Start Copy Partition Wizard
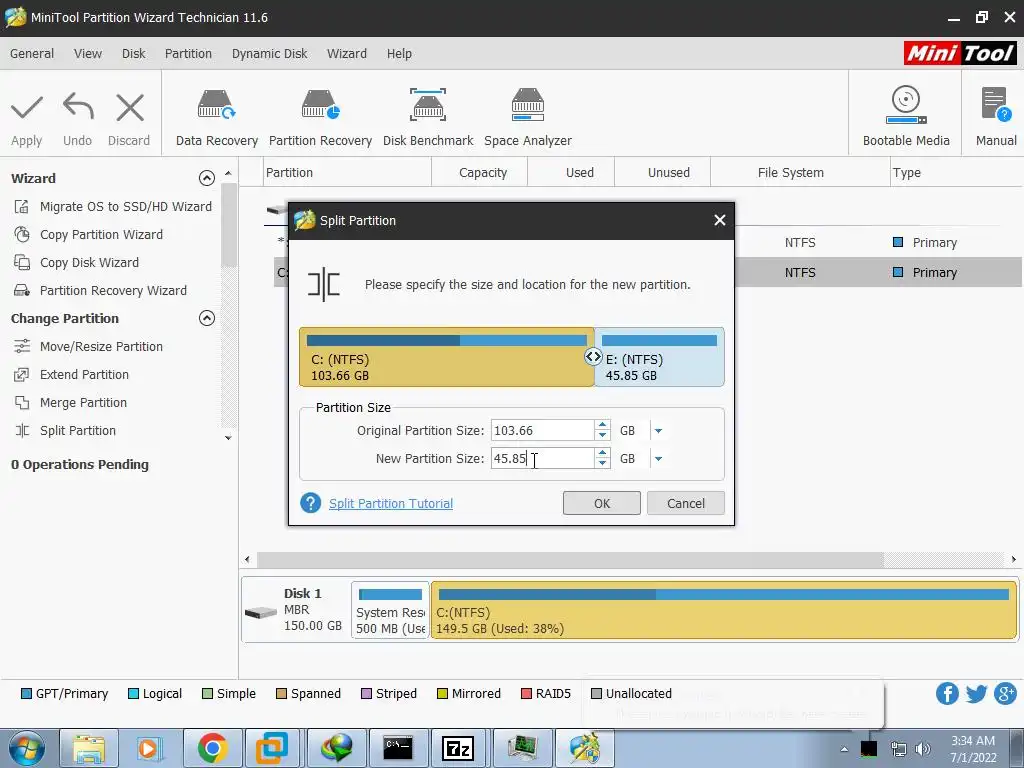This screenshot has height=768, width=1024. (x=101, y=234)
